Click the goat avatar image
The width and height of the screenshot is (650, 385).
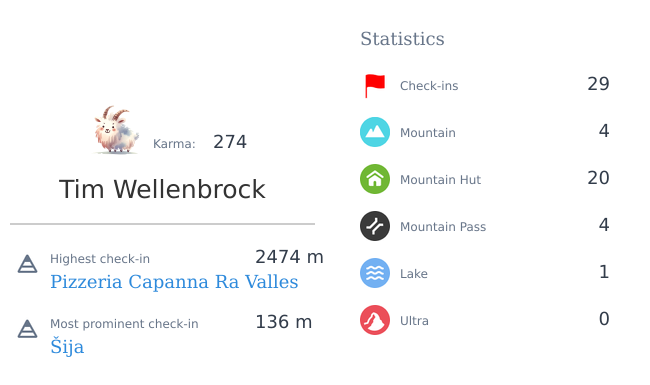coord(116,130)
